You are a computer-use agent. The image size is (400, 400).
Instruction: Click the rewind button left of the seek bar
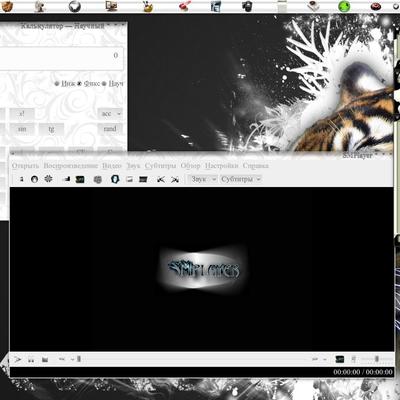coord(62,359)
